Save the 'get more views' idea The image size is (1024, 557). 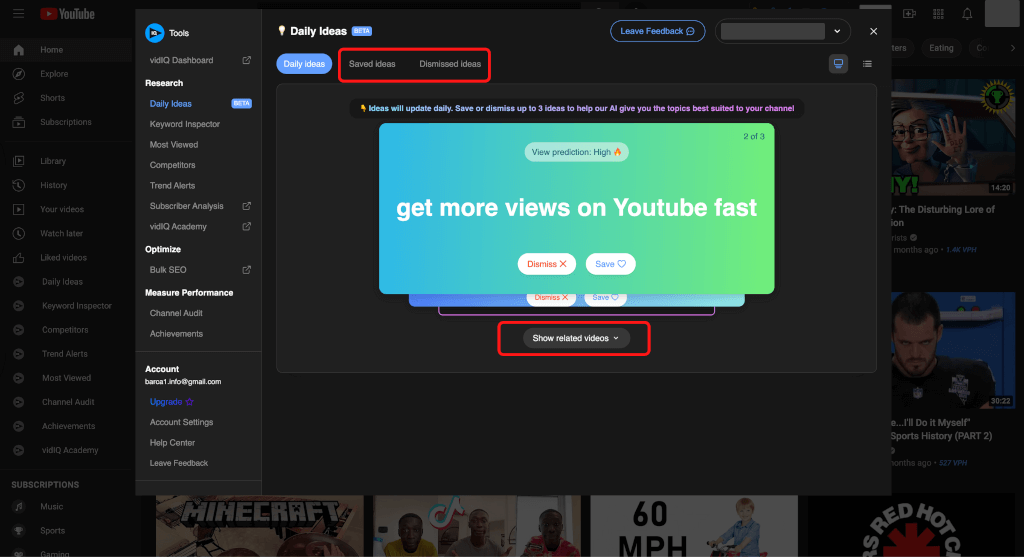coord(610,264)
